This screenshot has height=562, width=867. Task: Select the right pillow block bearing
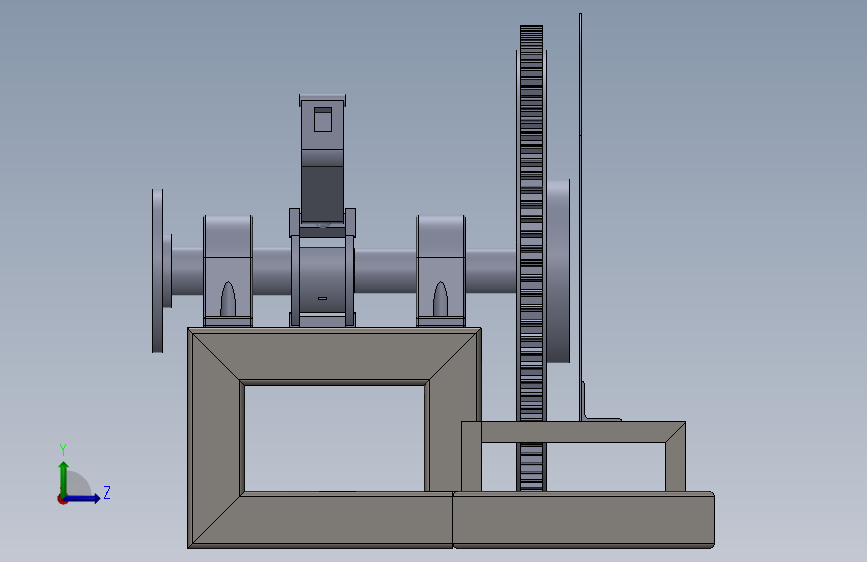(441, 270)
